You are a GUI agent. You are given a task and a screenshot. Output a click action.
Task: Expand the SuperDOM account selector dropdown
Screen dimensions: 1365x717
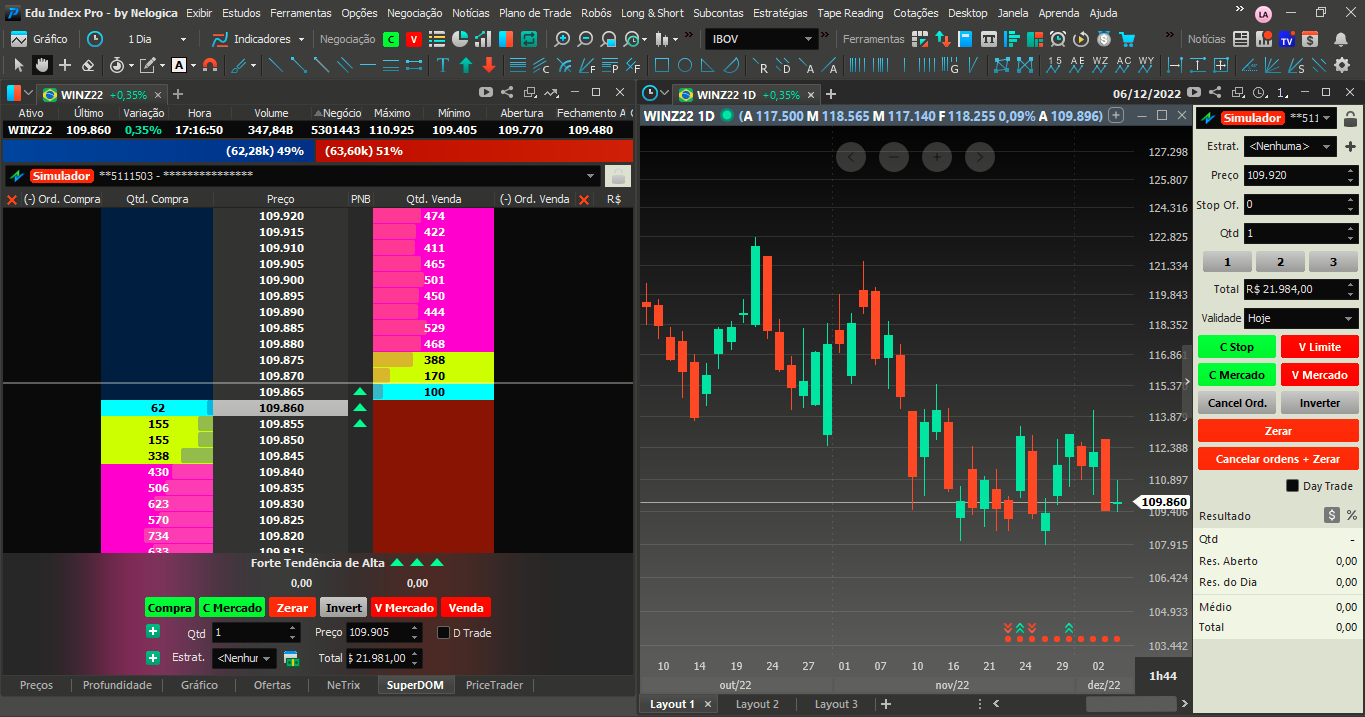click(591, 176)
